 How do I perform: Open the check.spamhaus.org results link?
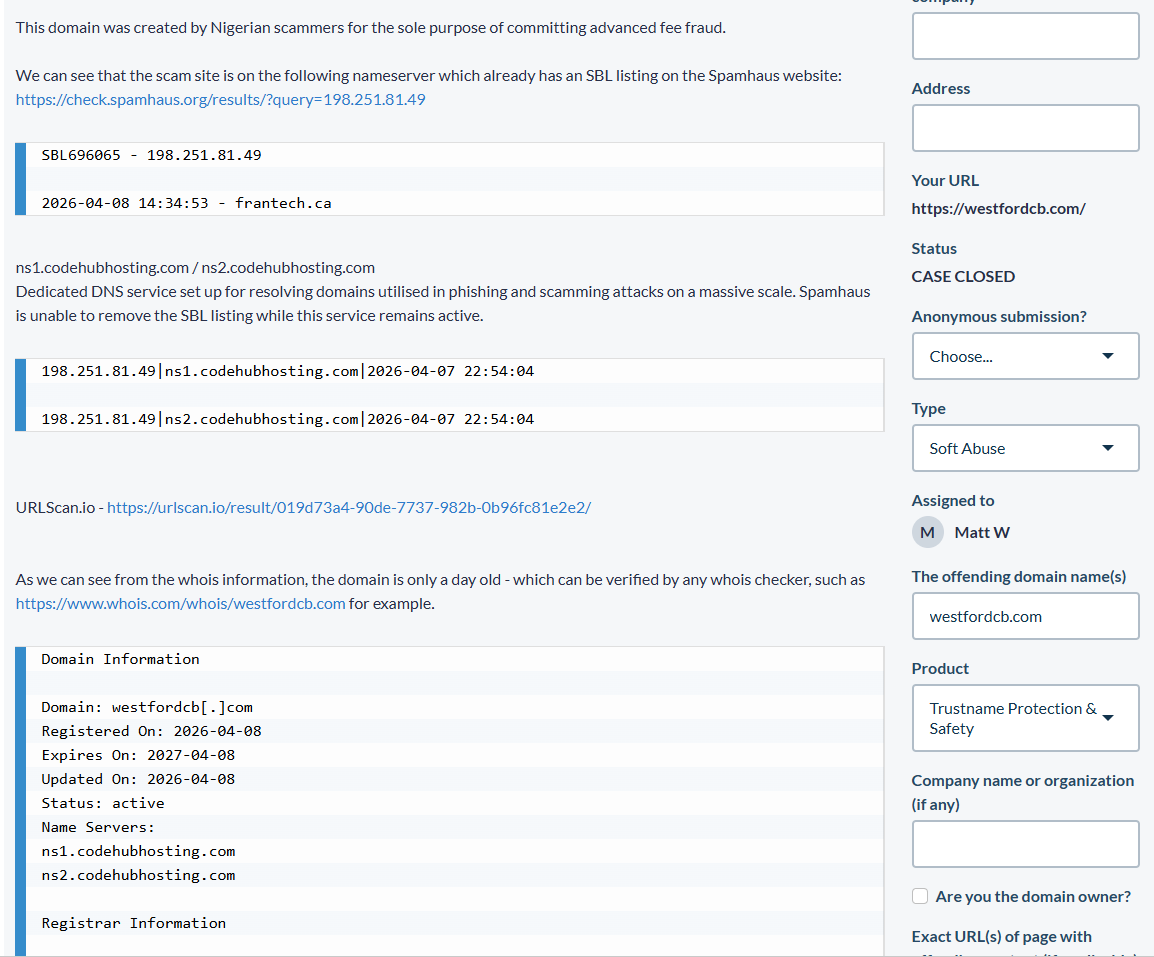(x=220, y=99)
